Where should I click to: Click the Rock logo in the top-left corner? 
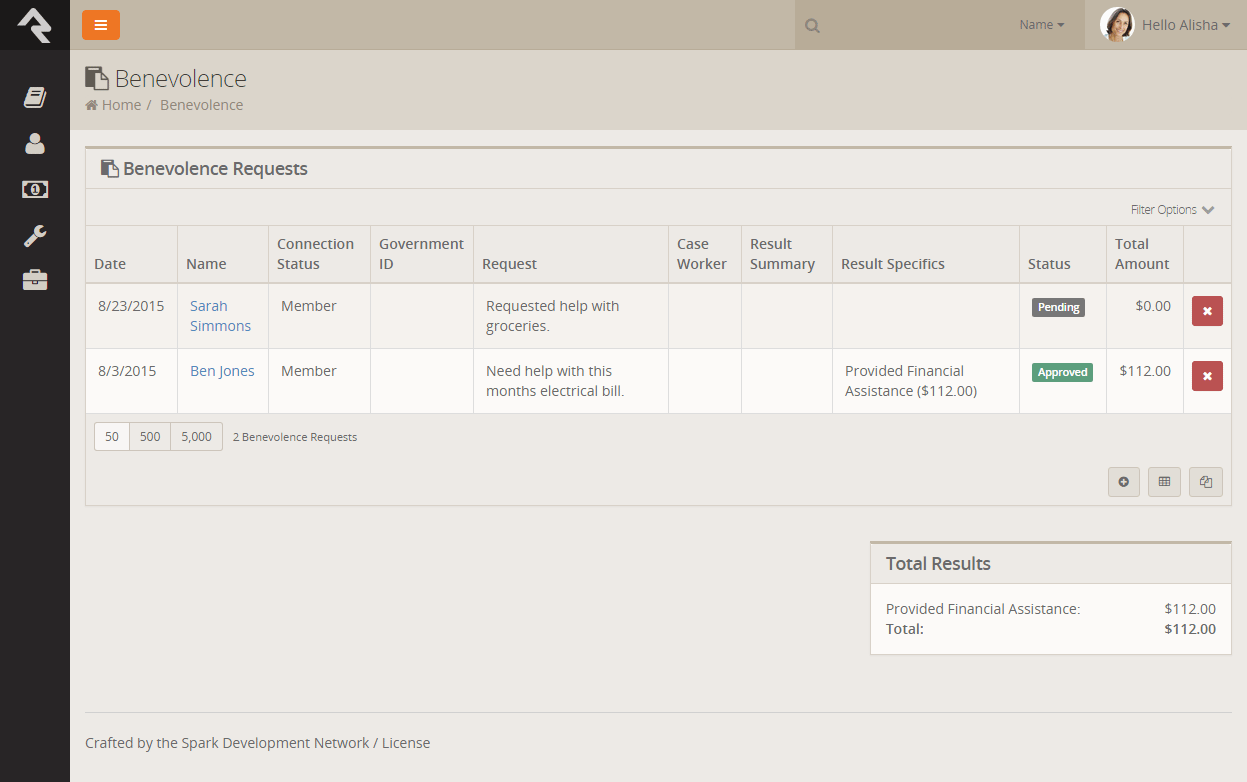[x=34, y=25]
